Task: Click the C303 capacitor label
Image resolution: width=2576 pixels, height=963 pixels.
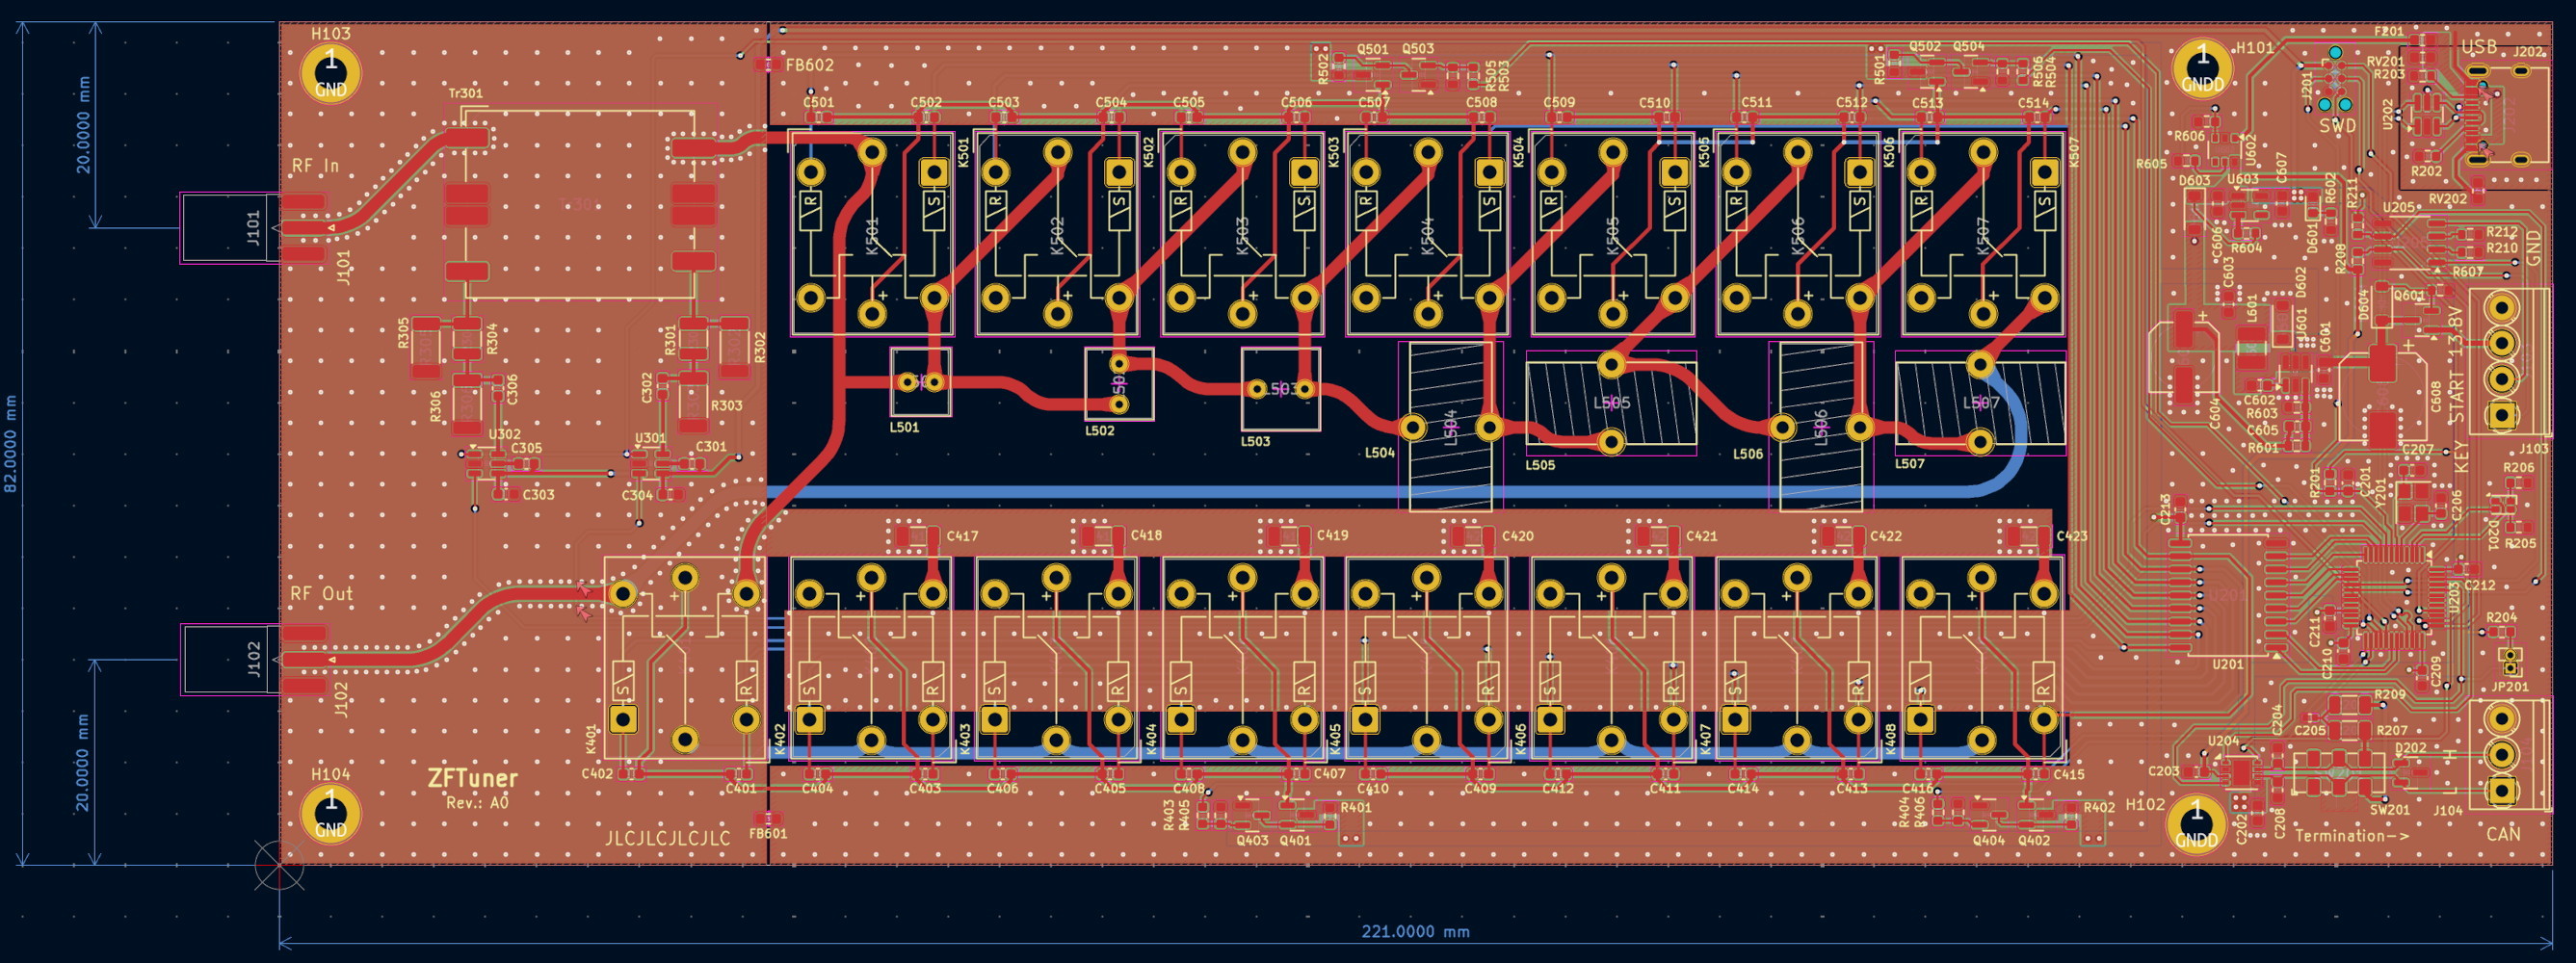Action: [538, 495]
